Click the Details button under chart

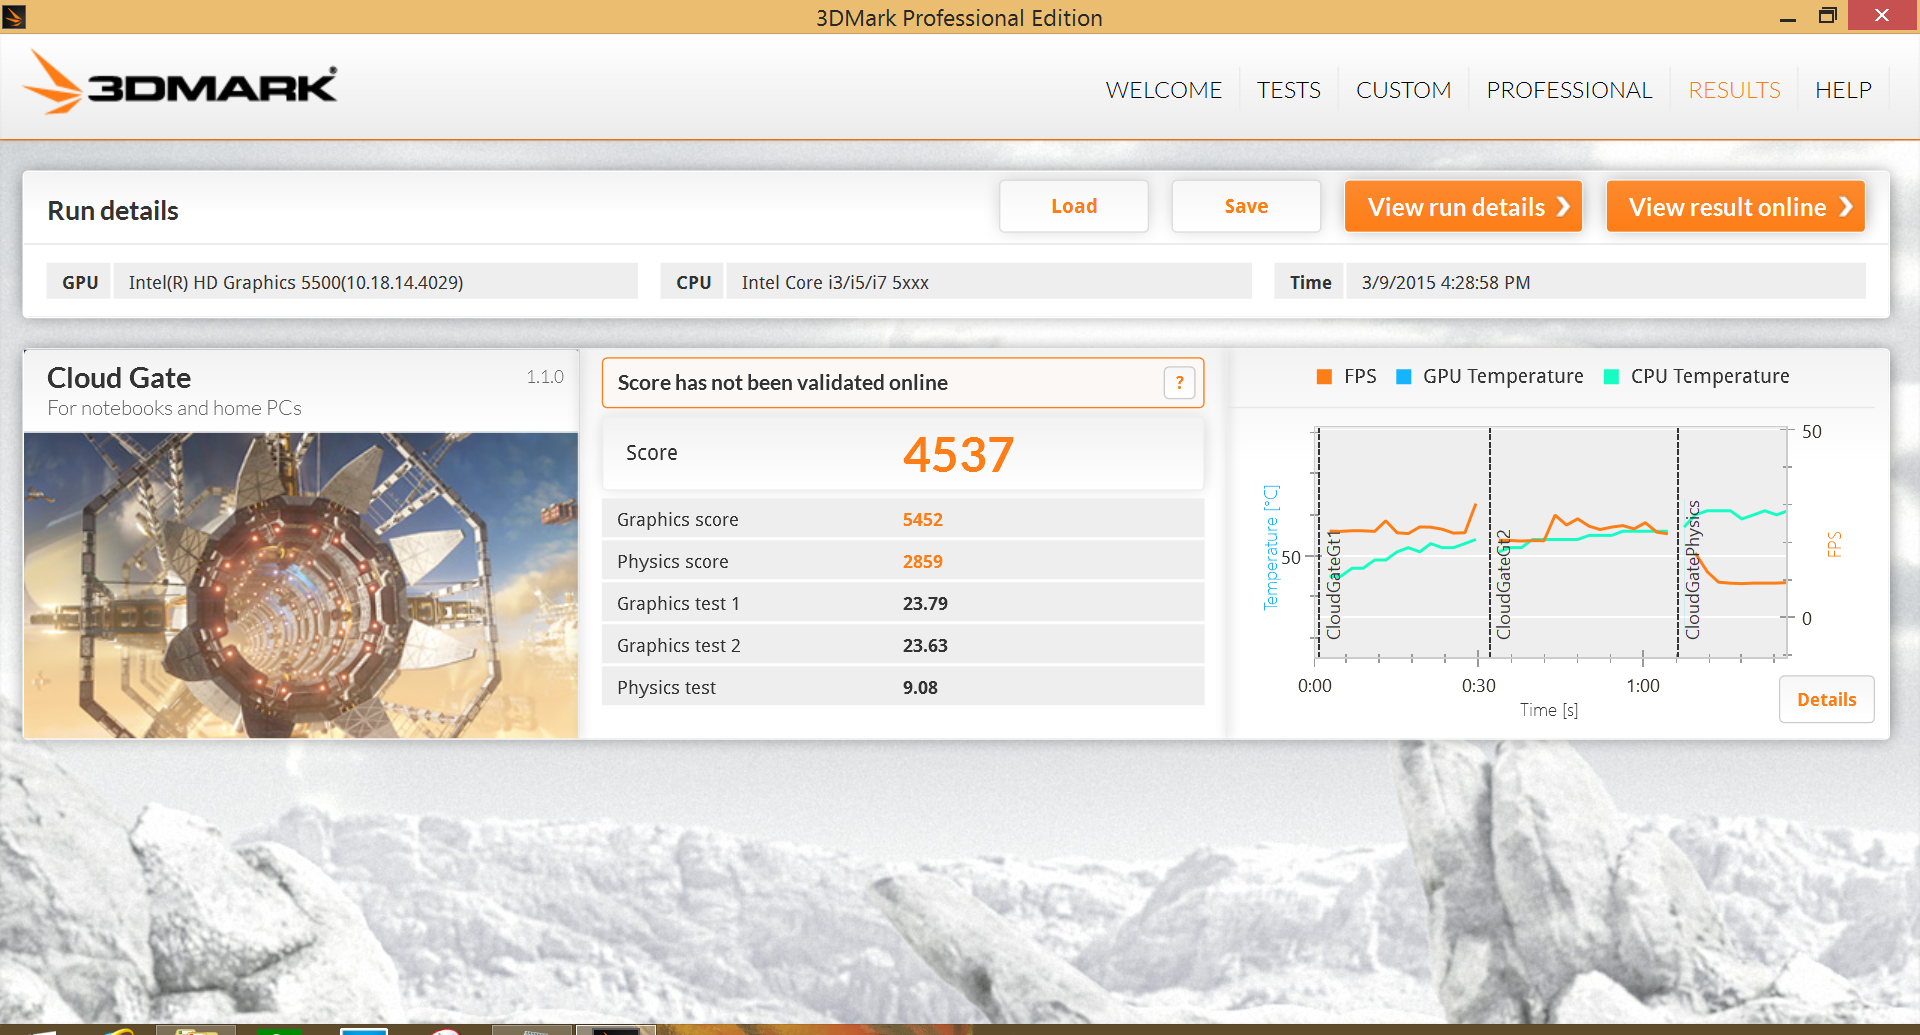pos(1826,699)
